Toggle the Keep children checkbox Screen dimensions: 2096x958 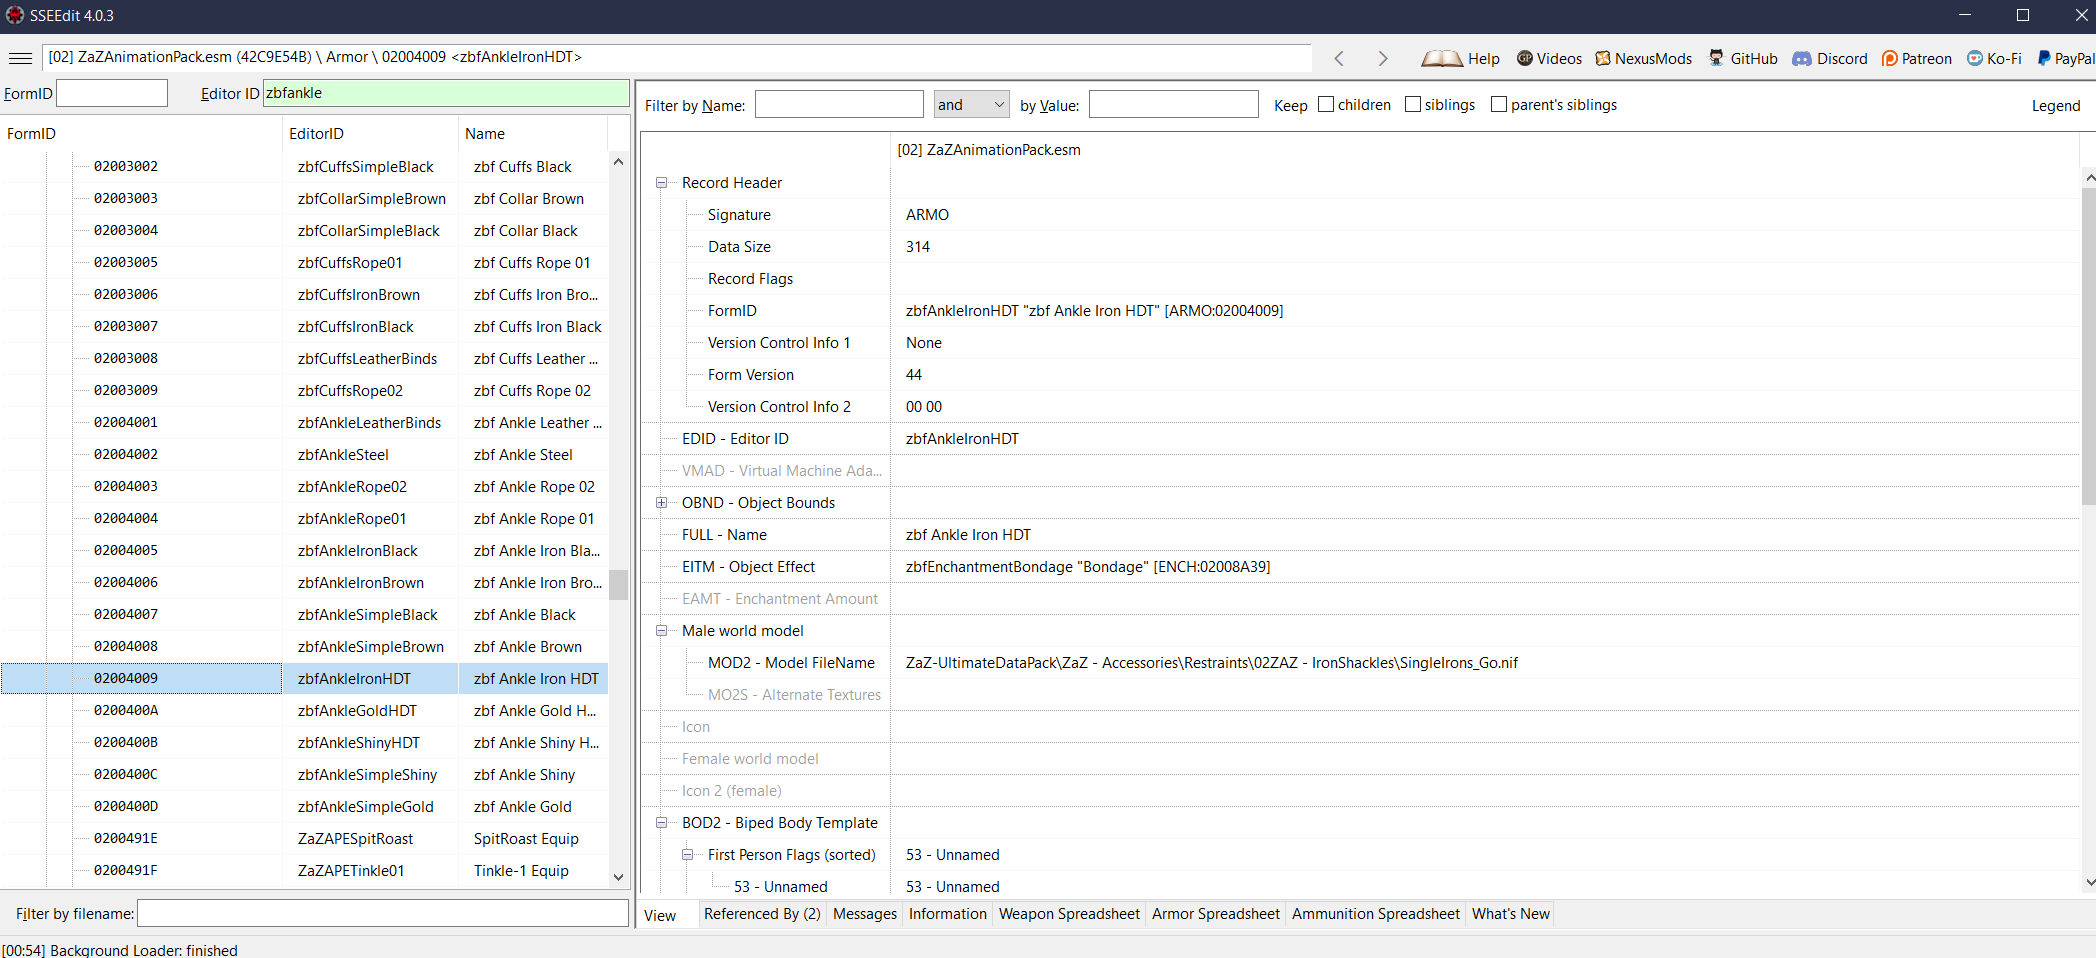[x=1326, y=104]
